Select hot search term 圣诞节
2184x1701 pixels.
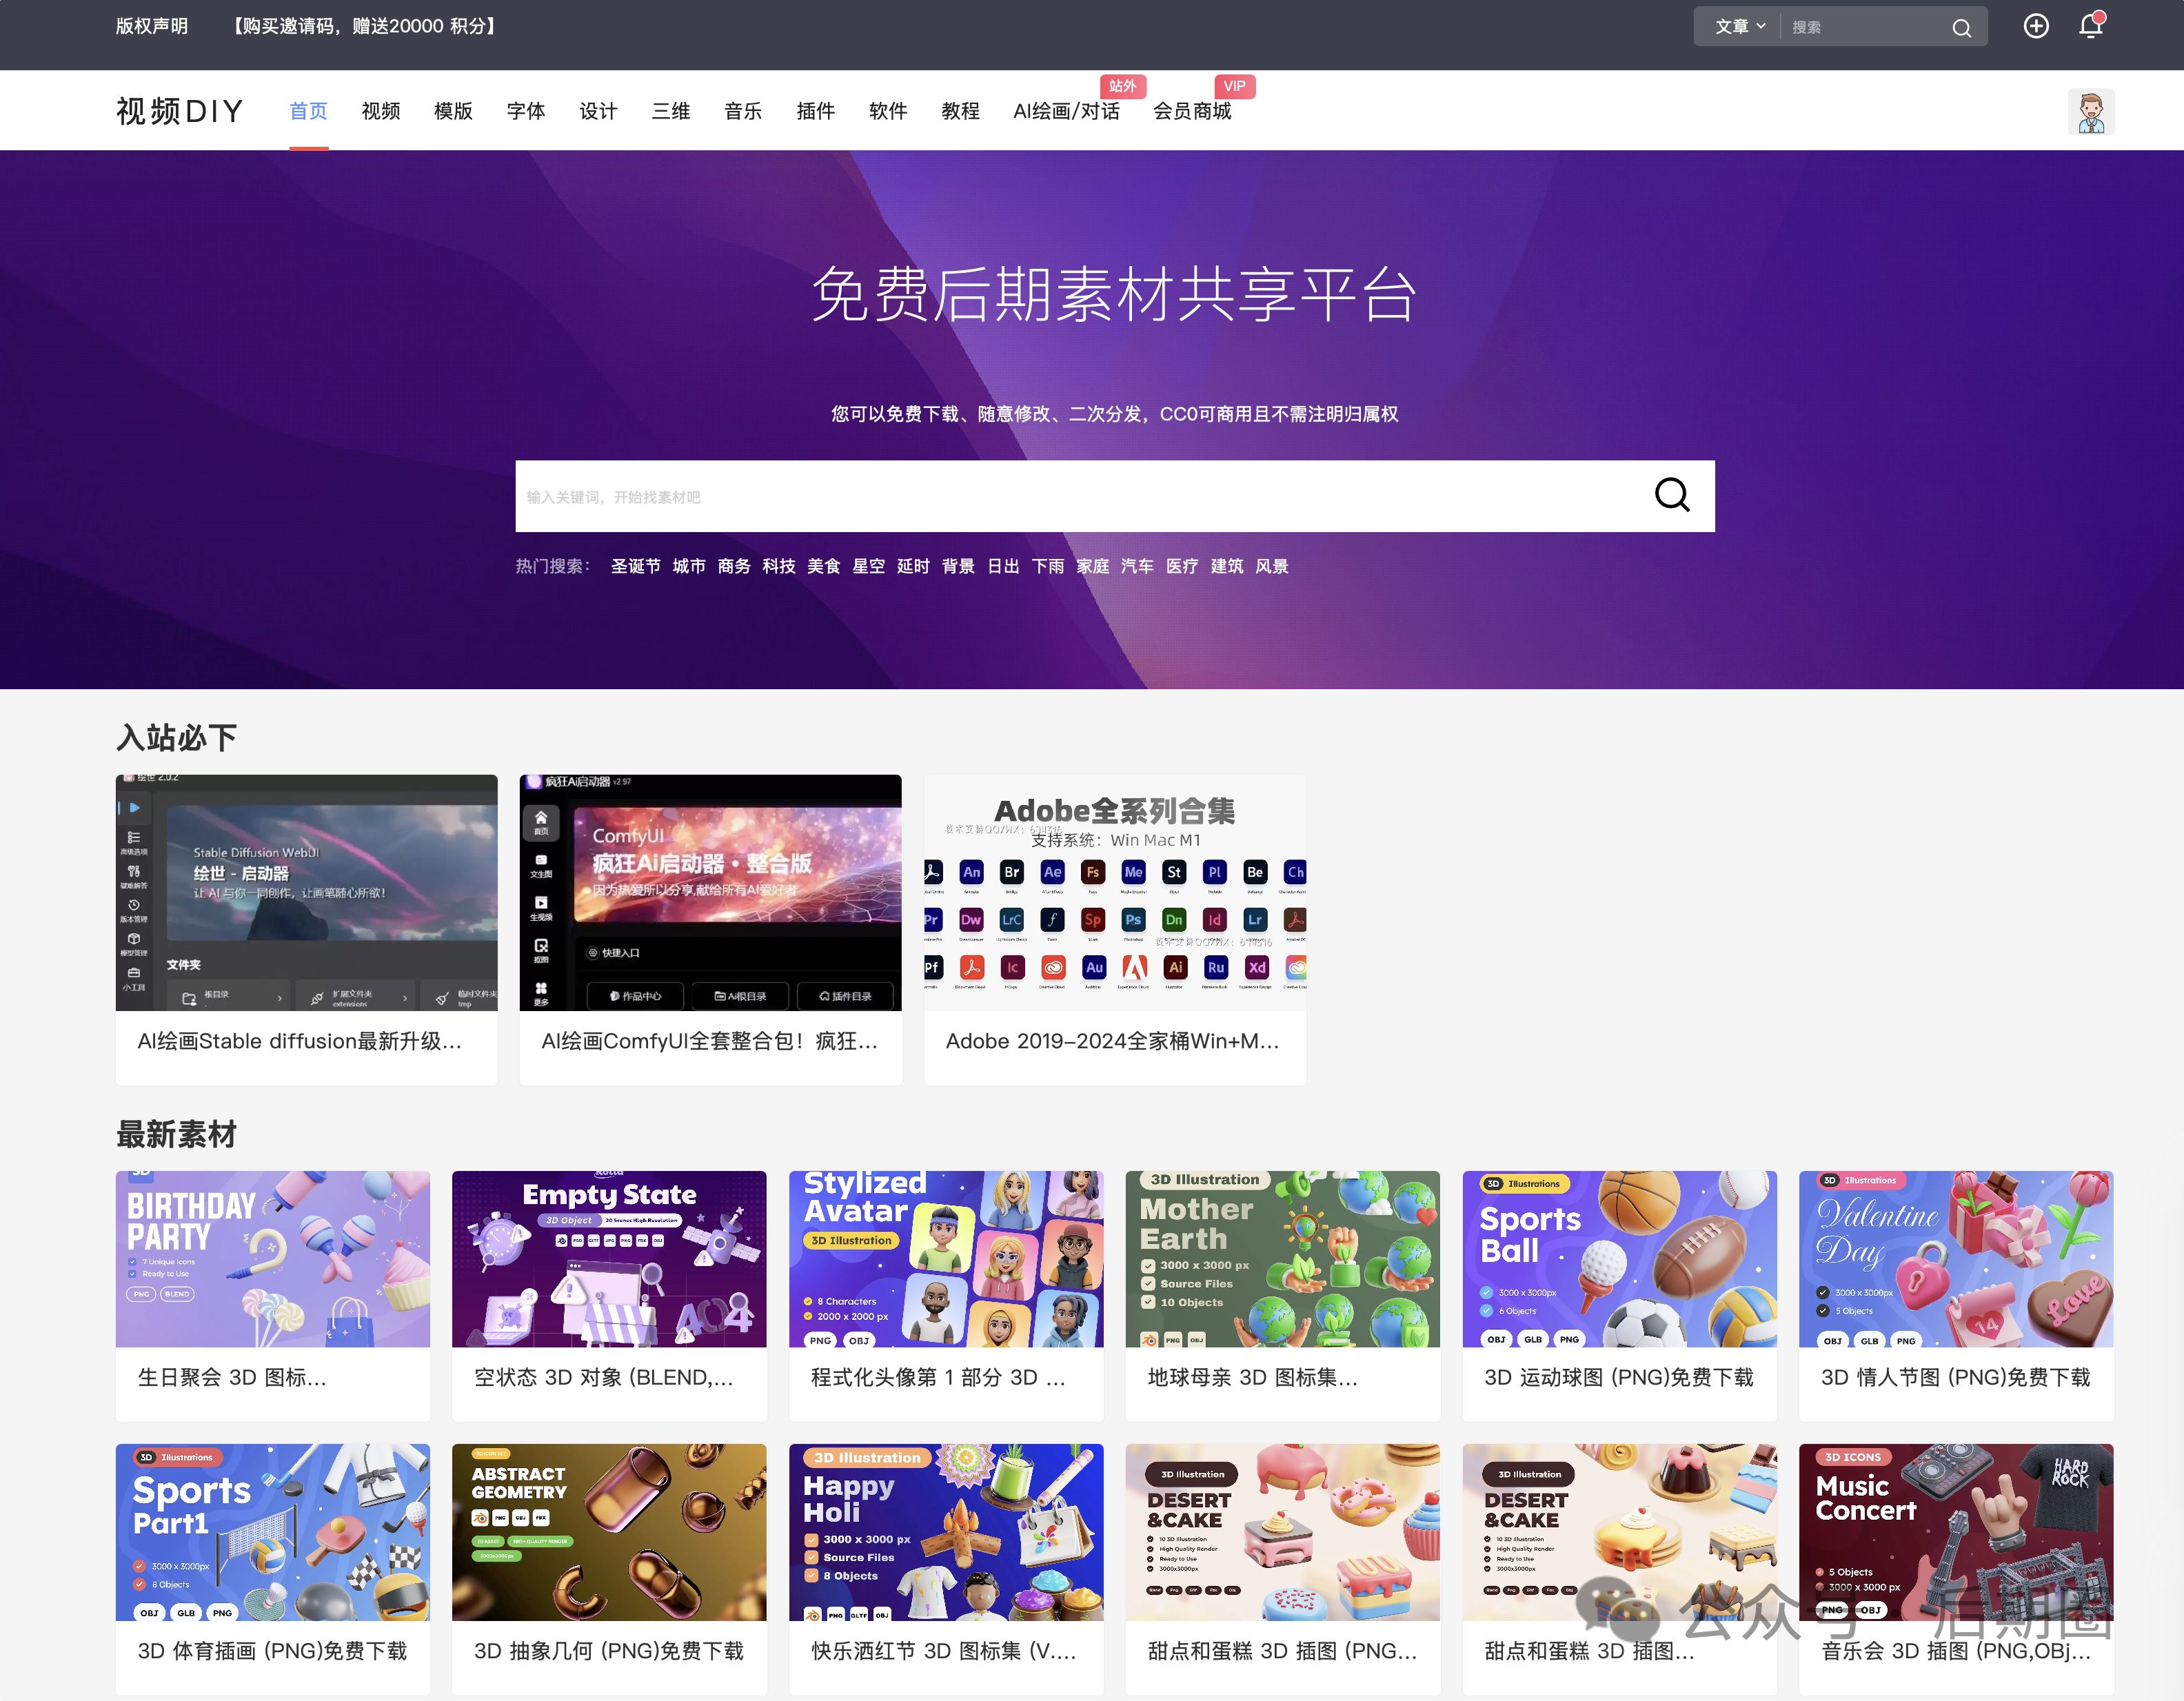(x=636, y=566)
